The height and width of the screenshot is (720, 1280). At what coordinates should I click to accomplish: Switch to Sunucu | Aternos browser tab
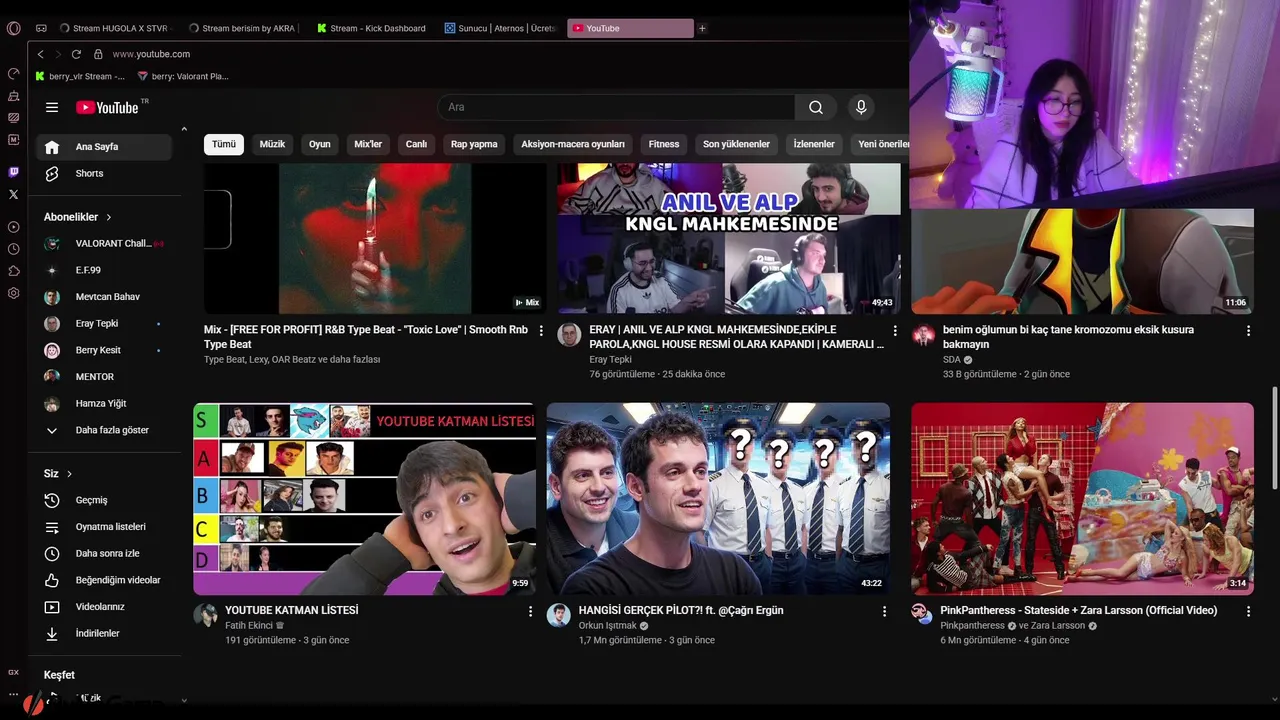click(500, 28)
